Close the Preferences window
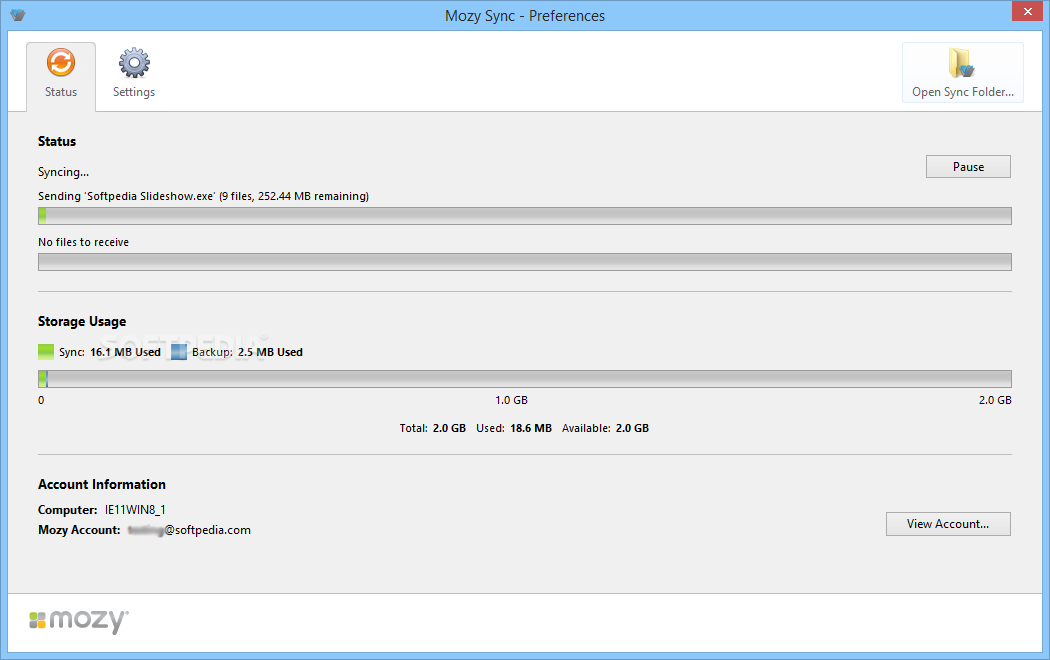Image resolution: width=1050 pixels, height=660 pixels. pyautogui.click(x=1028, y=11)
